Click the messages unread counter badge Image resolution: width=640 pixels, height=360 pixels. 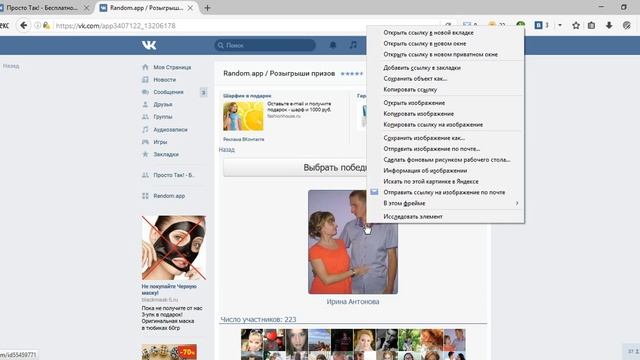[x=203, y=93]
